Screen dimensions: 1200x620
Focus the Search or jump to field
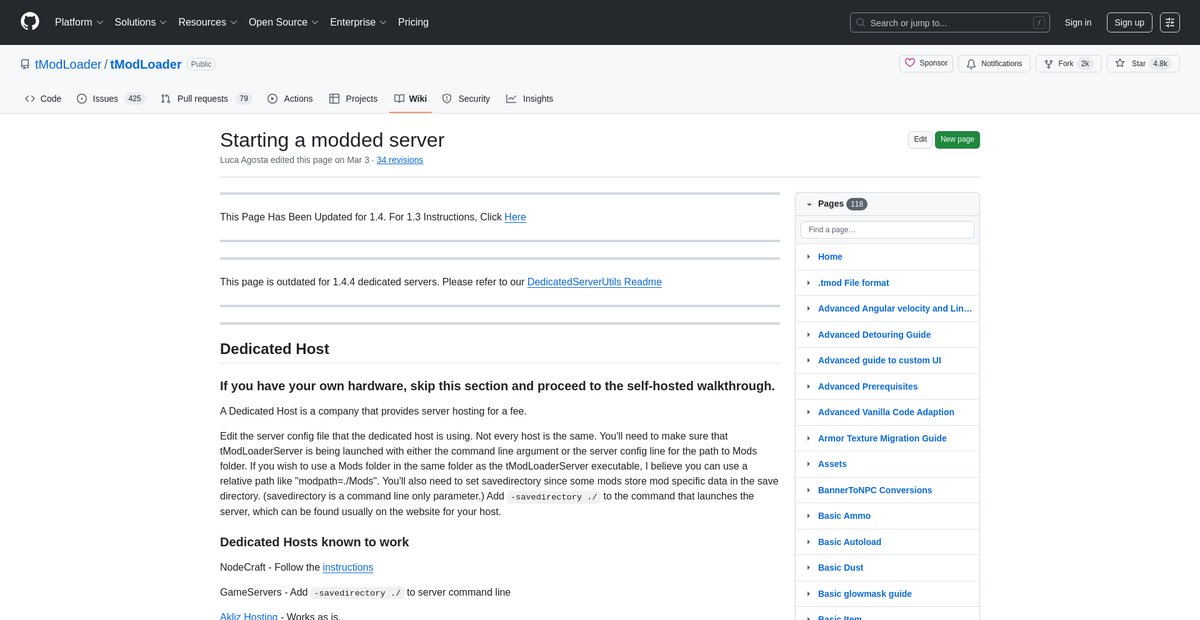click(950, 22)
